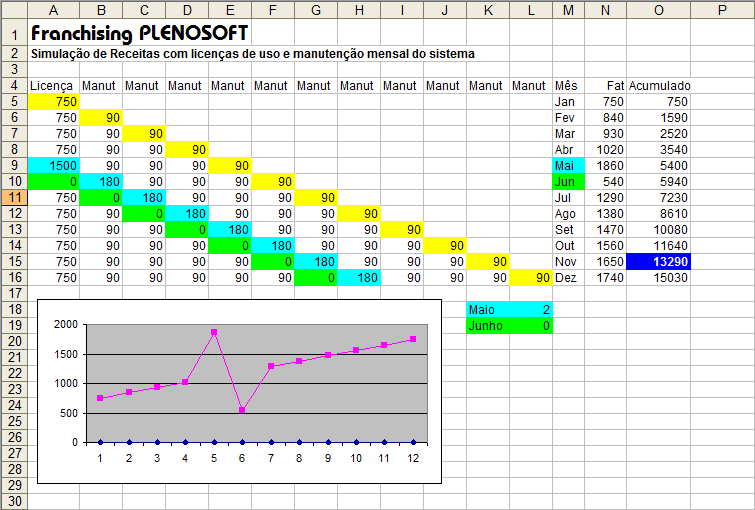
Task: Select the simulation subtitle text in row 2
Action: click(253, 54)
